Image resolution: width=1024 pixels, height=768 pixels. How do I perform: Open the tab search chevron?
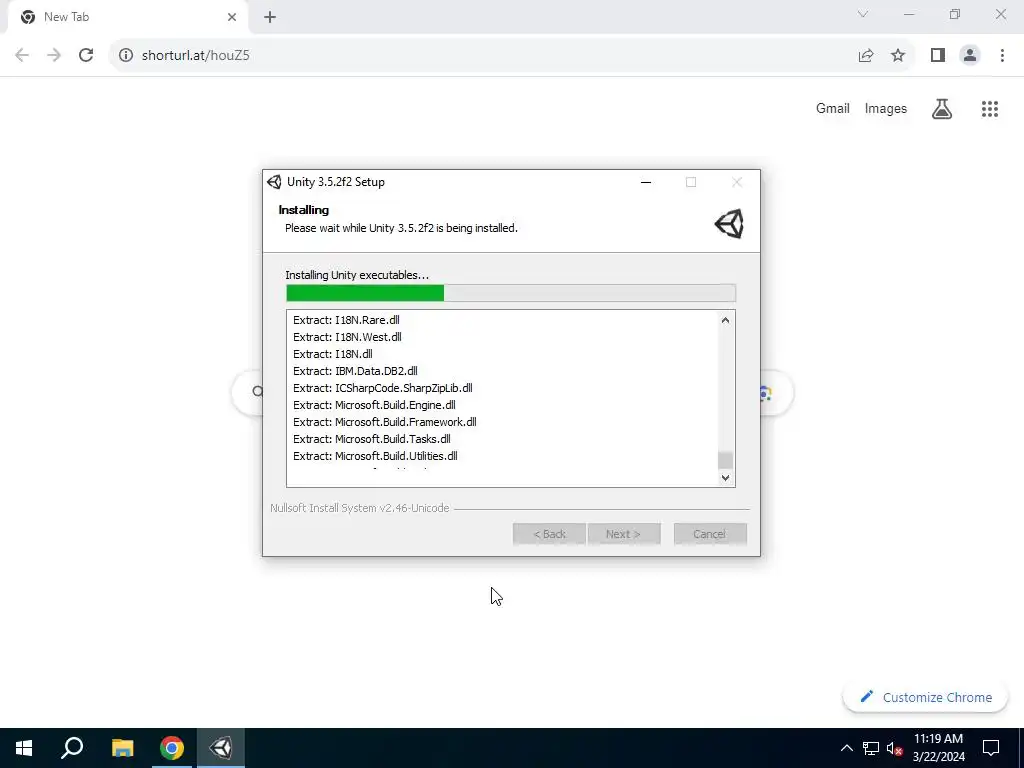pos(863,14)
